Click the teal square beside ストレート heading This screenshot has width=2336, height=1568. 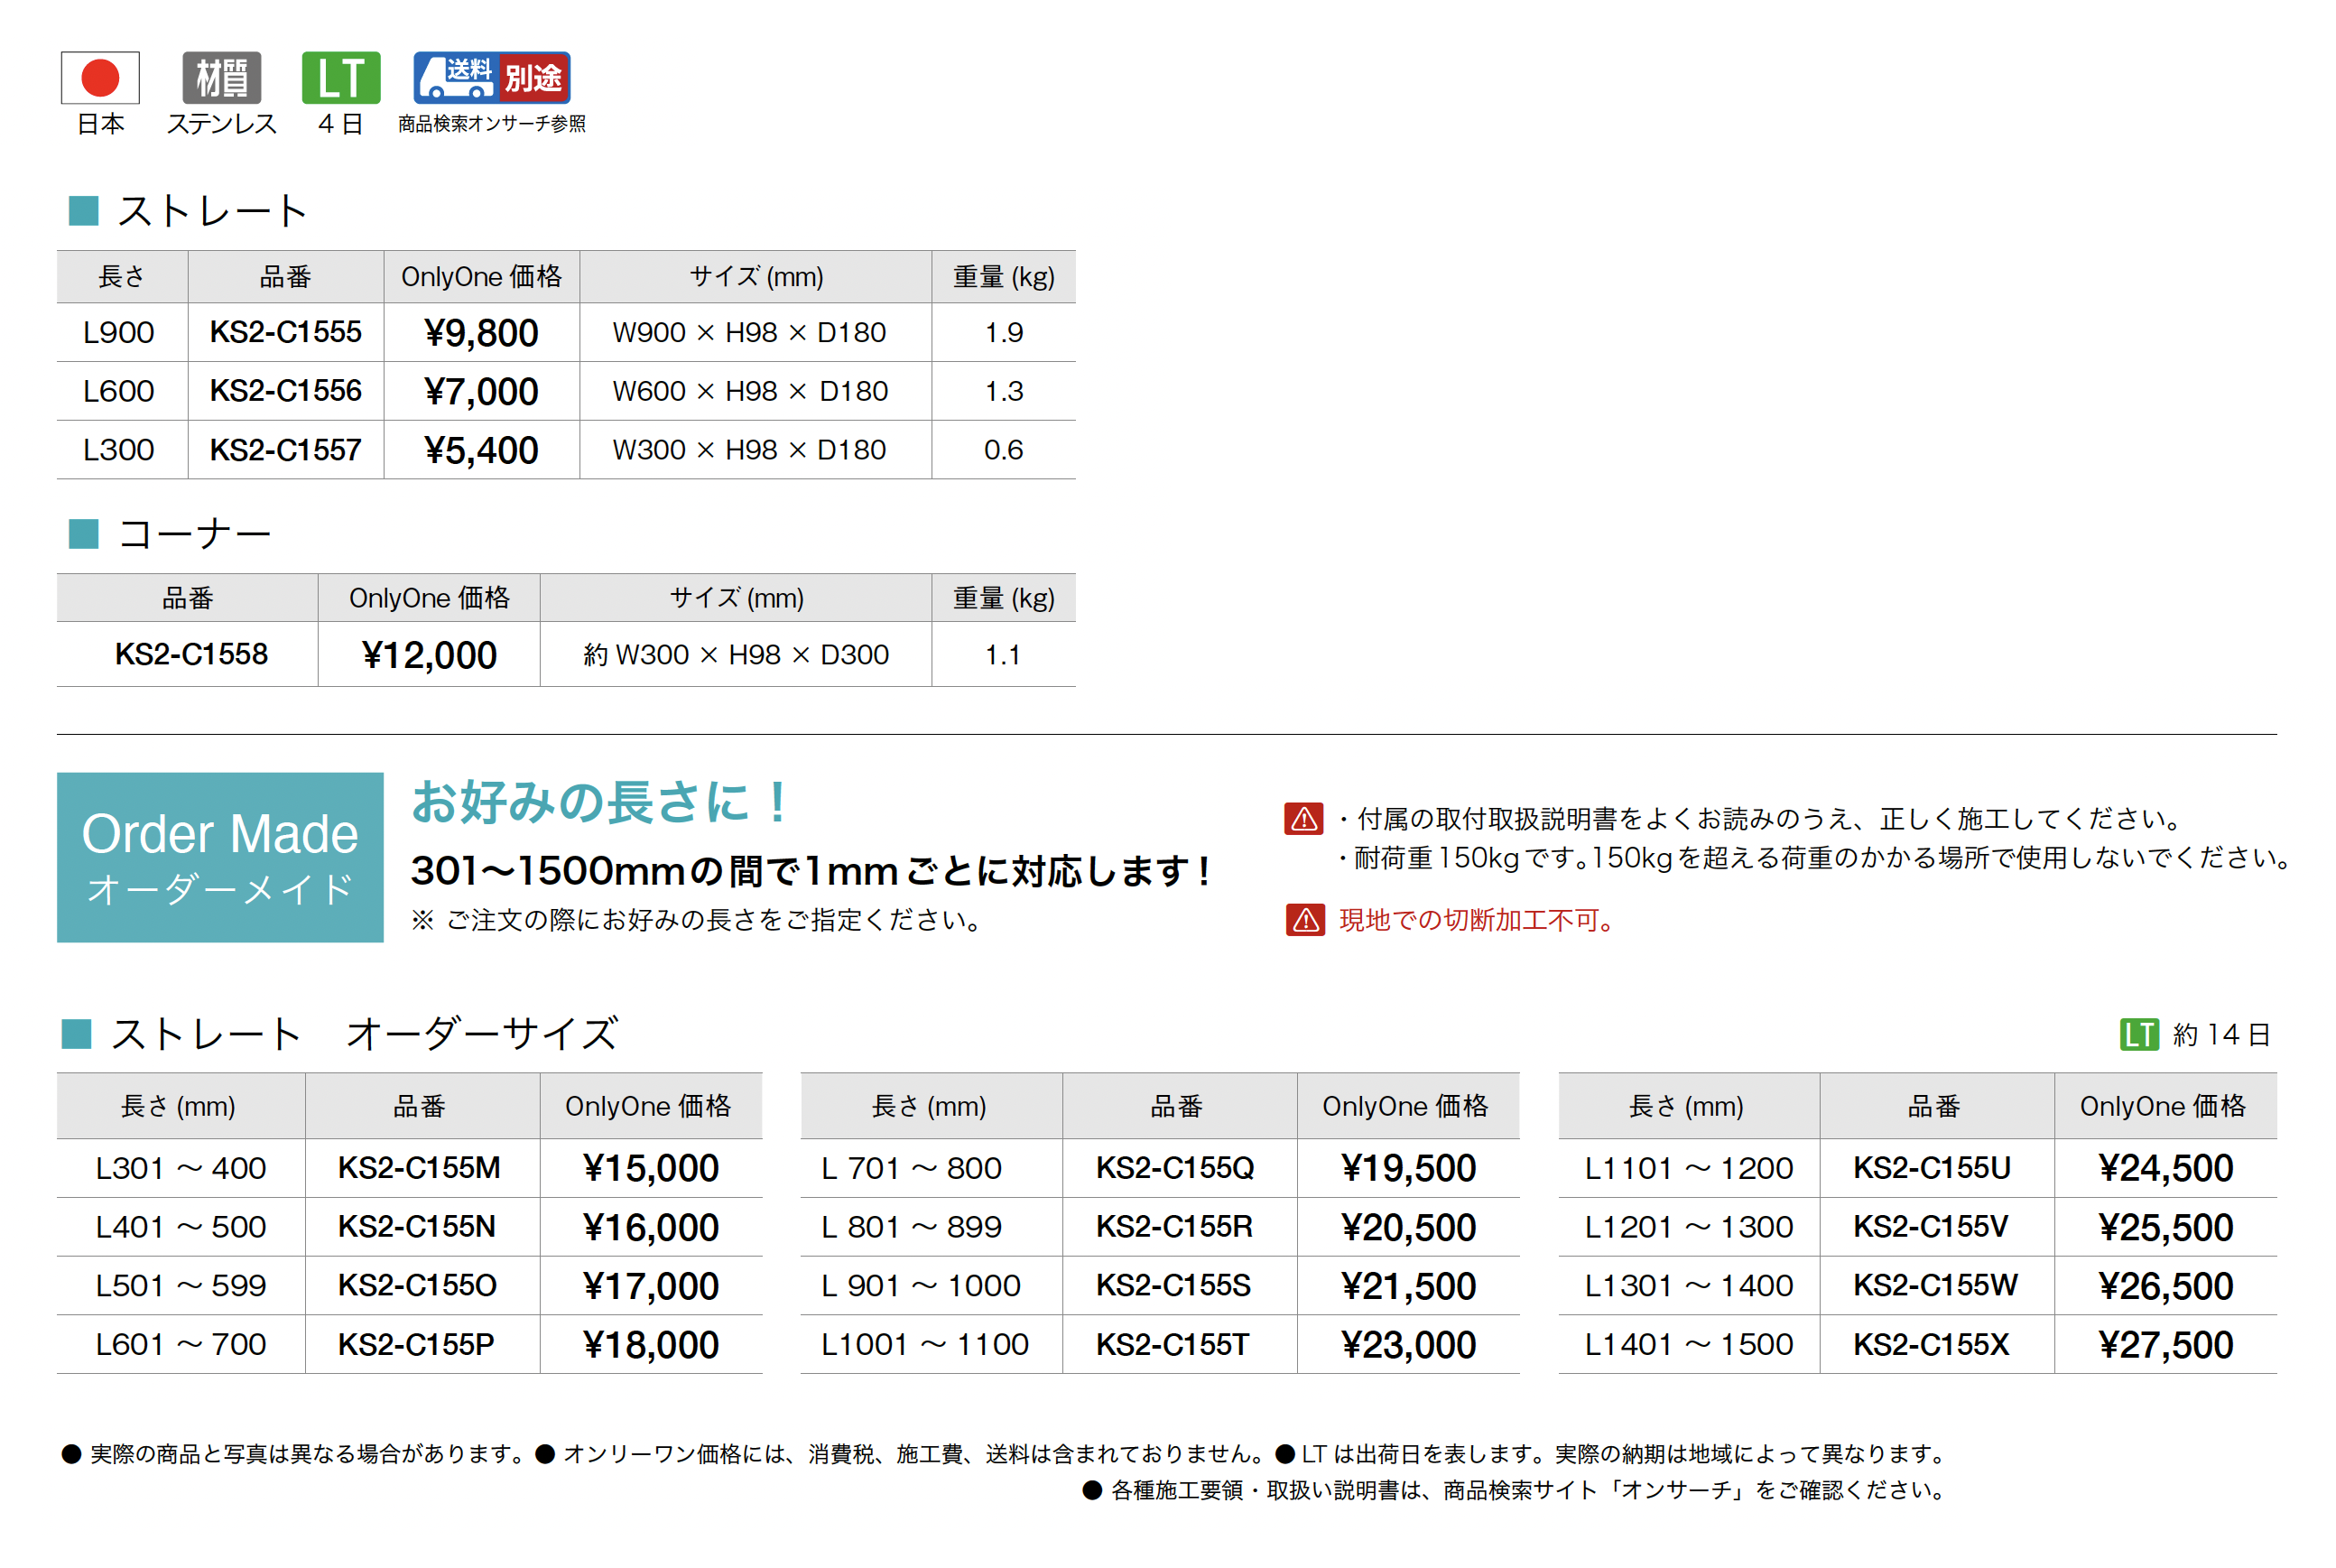pos(83,211)
